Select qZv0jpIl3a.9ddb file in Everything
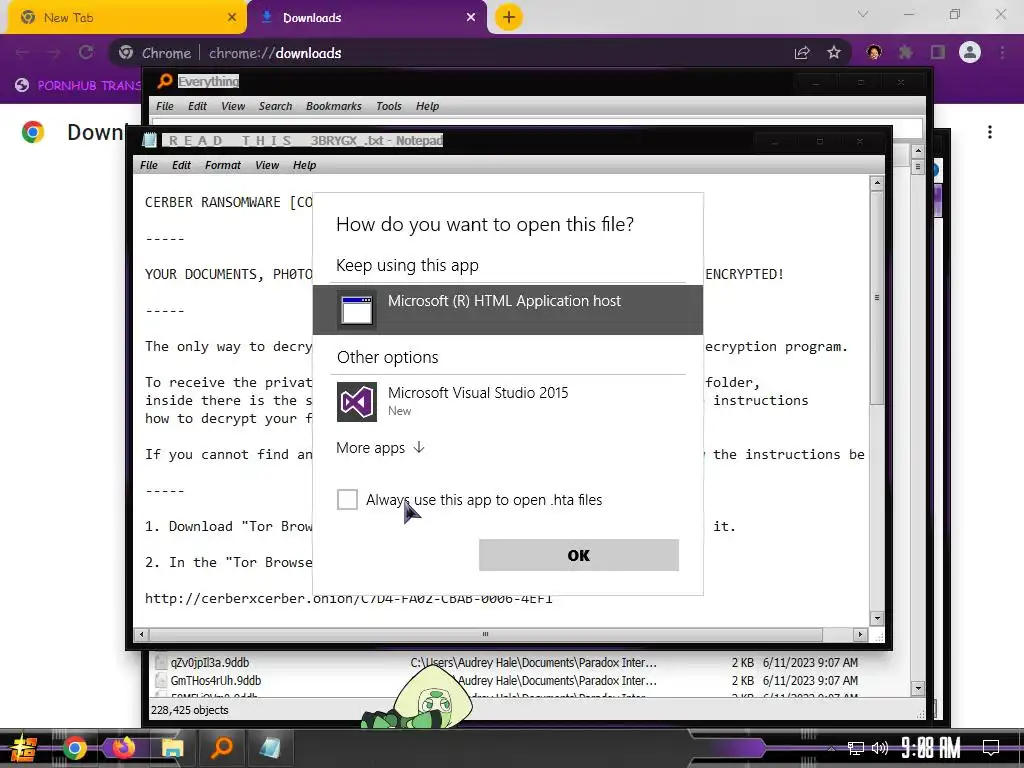Viewport: 1024px width, 768px height. pyautogui.click(x=210, y=662)
